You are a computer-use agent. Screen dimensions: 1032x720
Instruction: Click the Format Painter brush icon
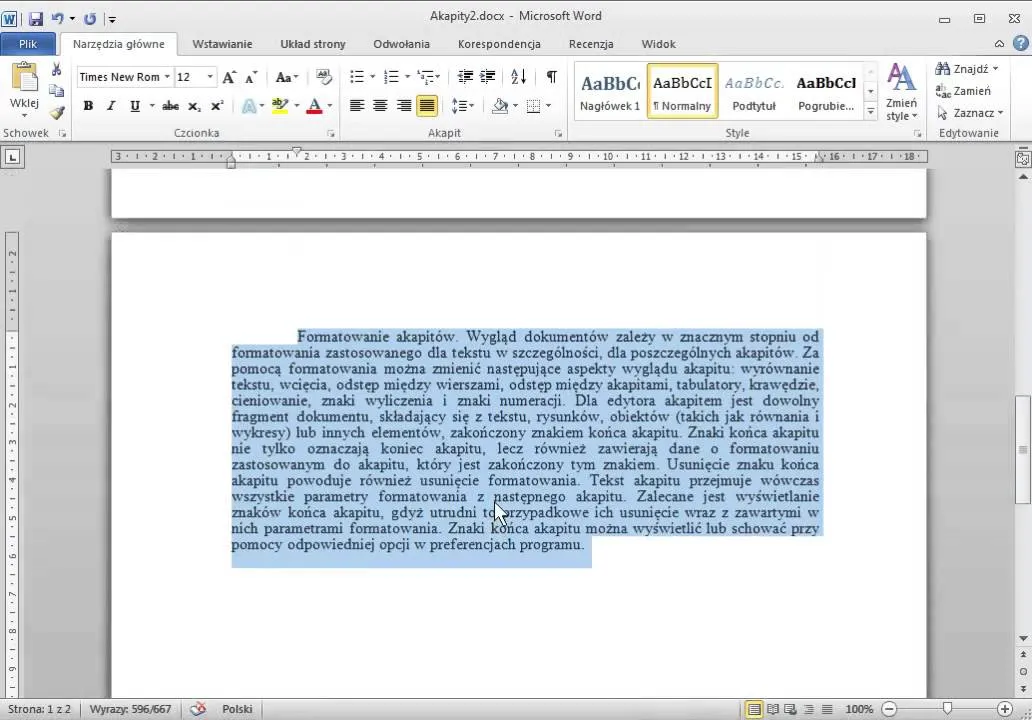click(x=57, y=113)
